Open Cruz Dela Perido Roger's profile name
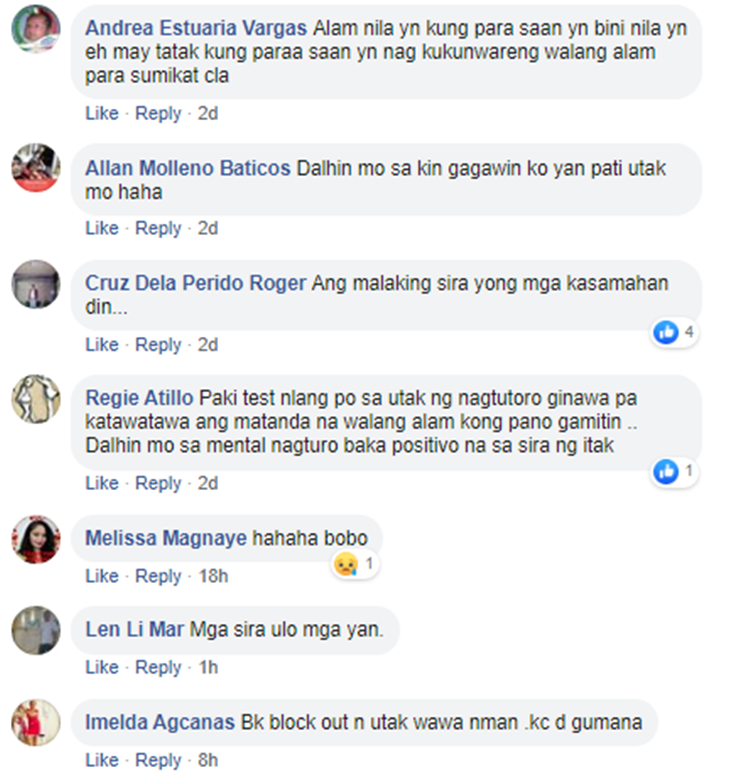The width and height of the screenshot is (750, 782). (195, 283)
